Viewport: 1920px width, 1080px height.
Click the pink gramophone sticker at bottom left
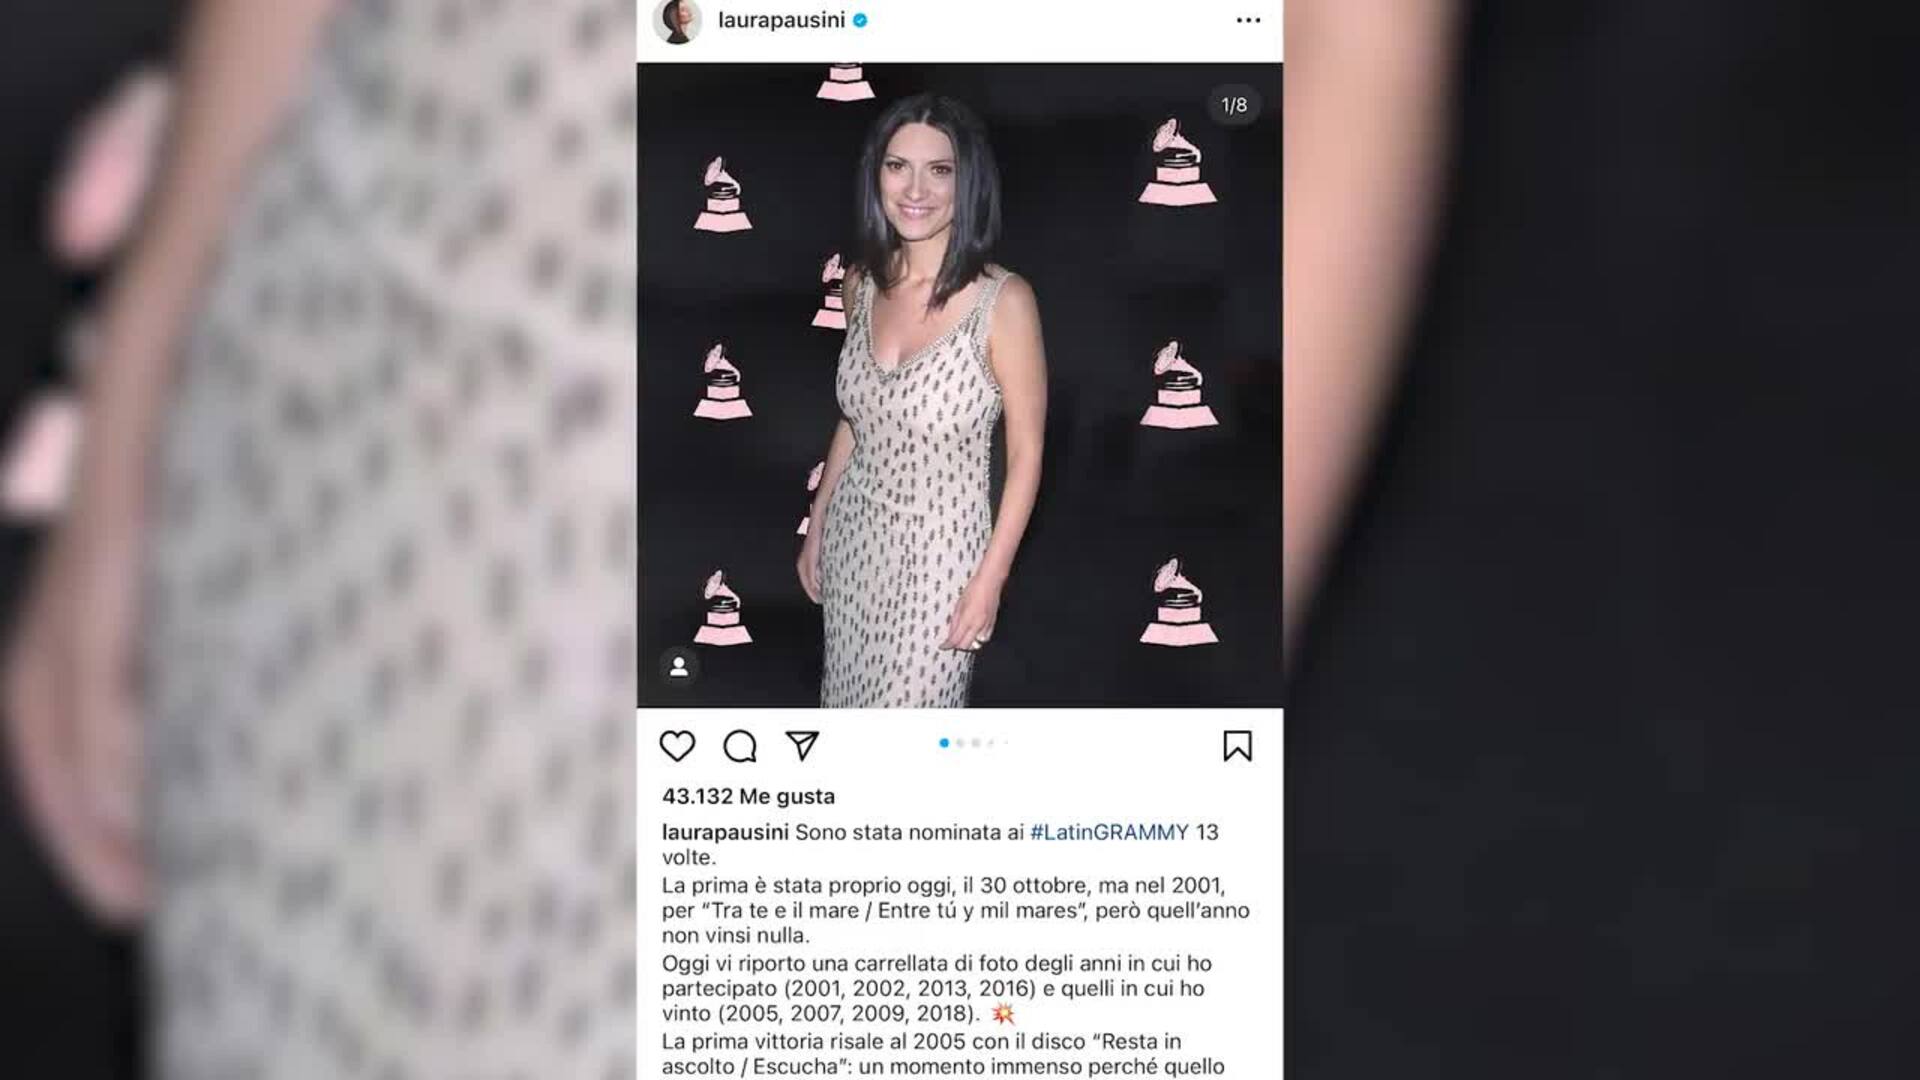[x=722, y=608]
